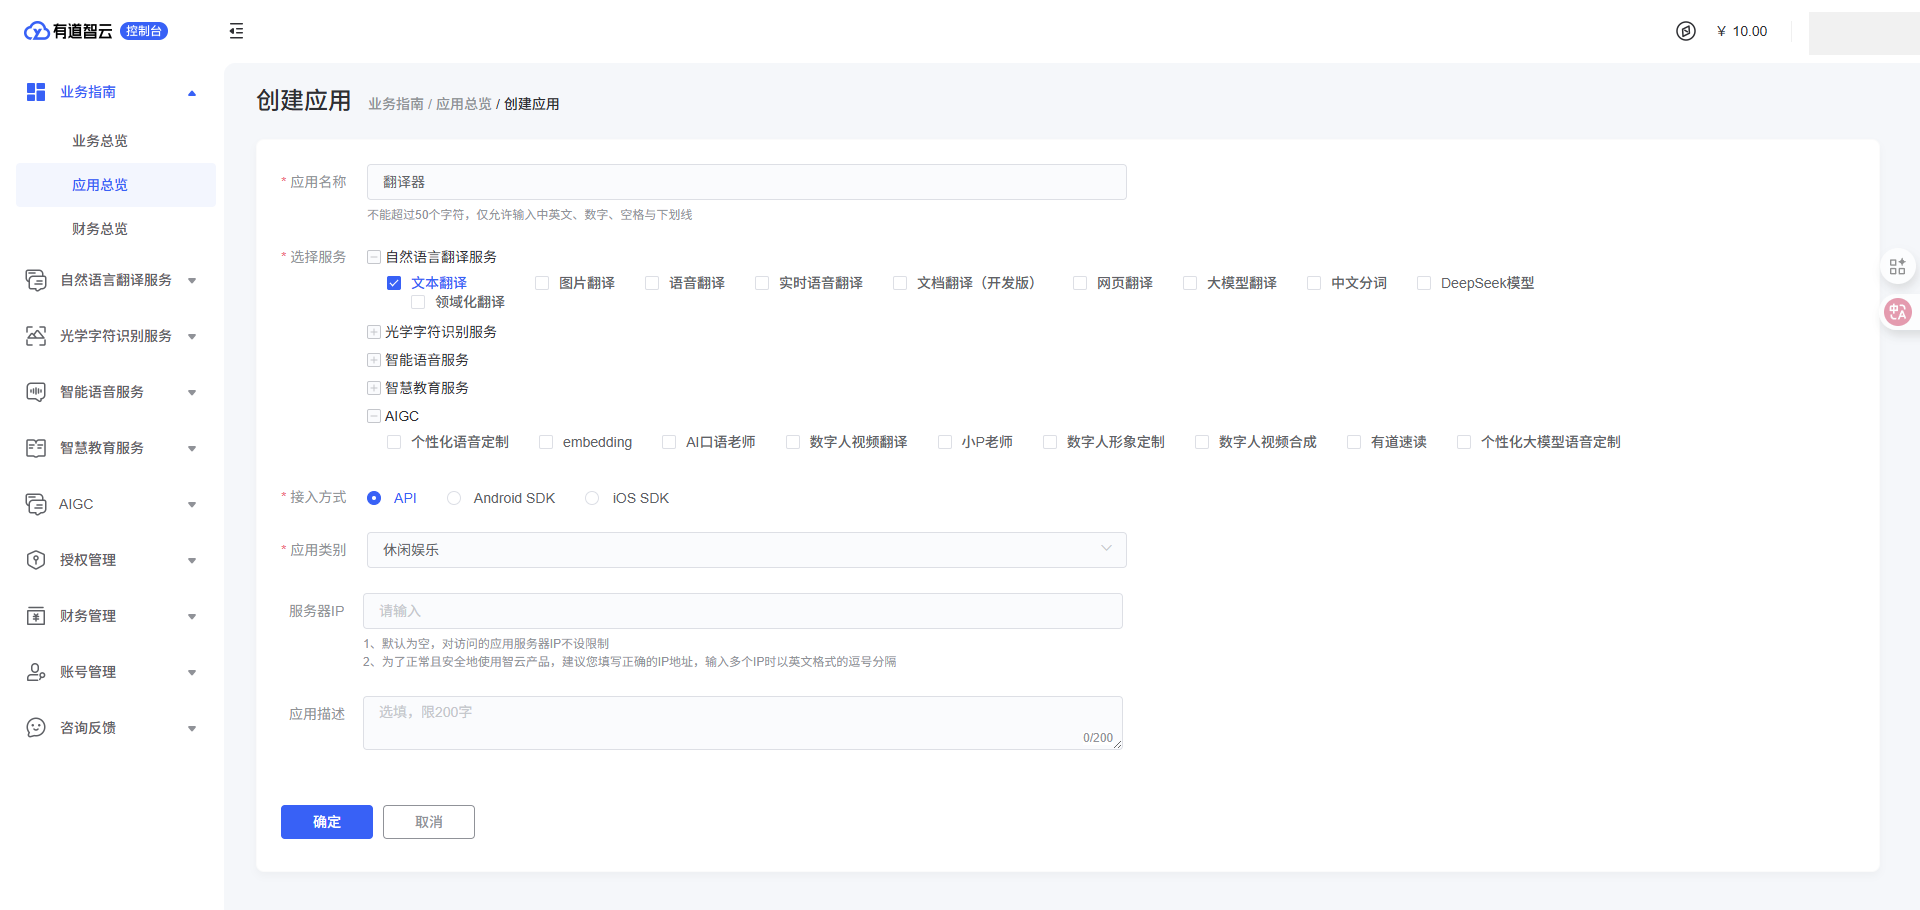Click the 取消 button
This screenshot has height=910, width=1920.
(x=429, y=822)
